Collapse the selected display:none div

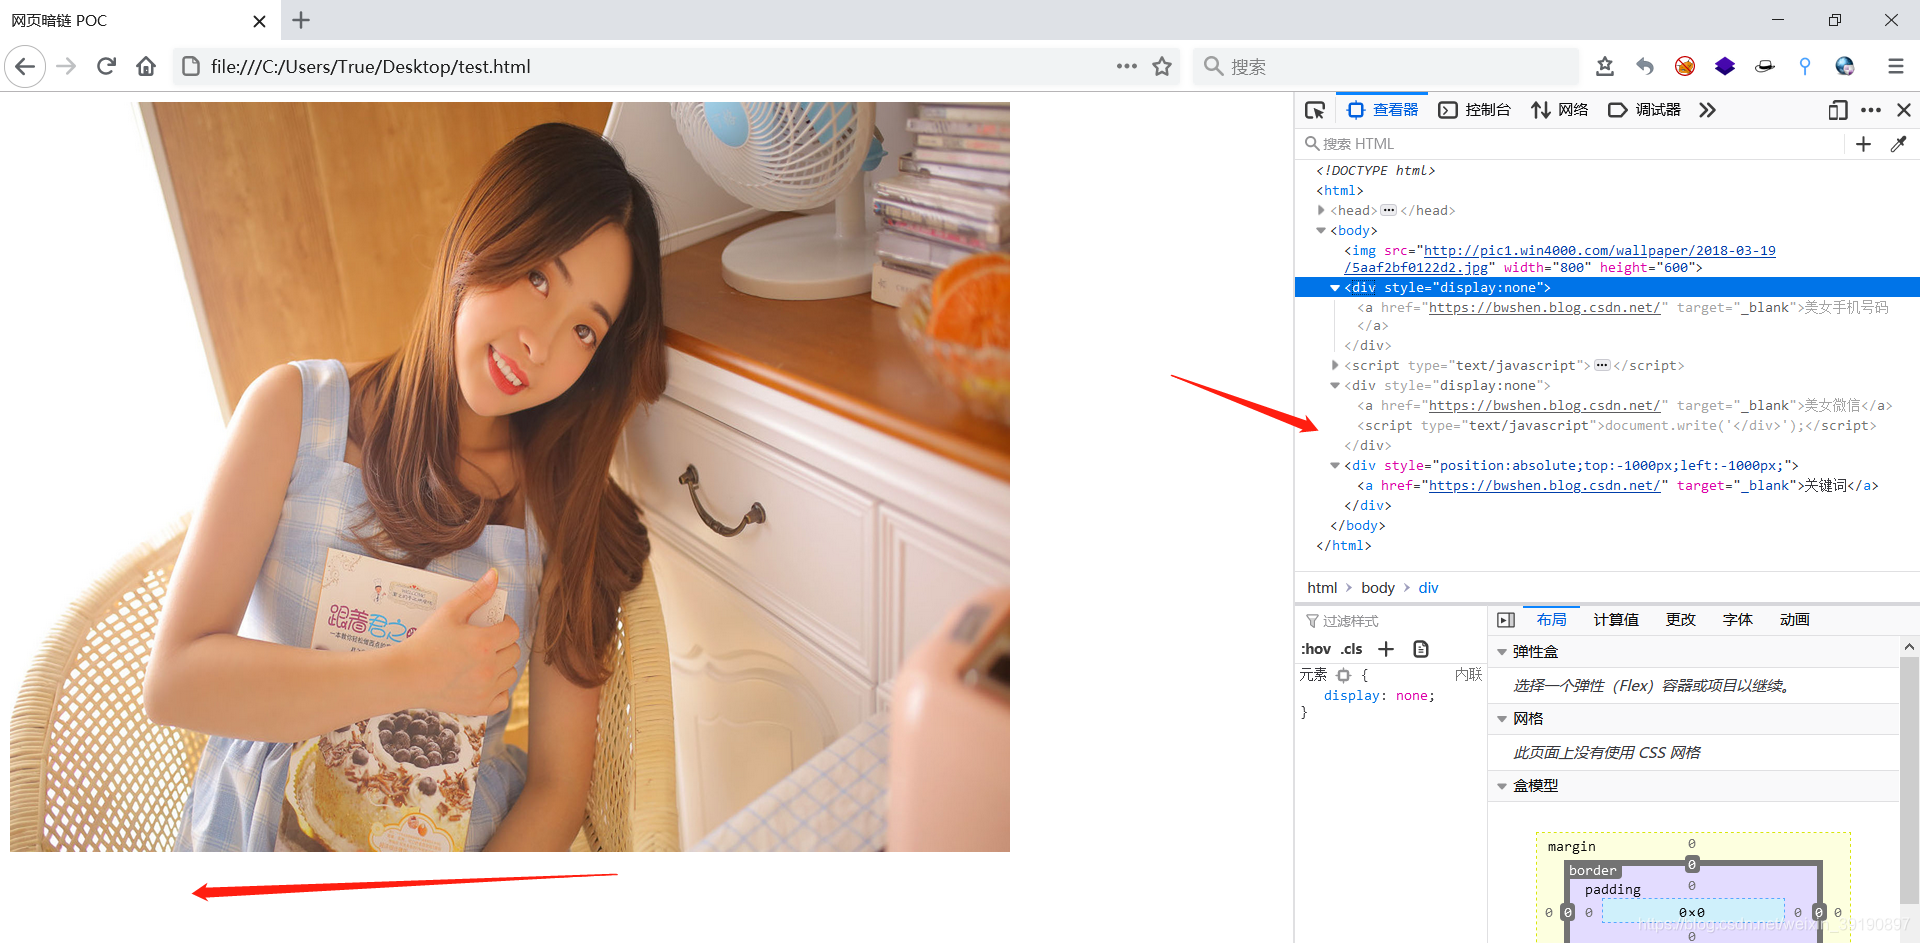[1335, 288]
